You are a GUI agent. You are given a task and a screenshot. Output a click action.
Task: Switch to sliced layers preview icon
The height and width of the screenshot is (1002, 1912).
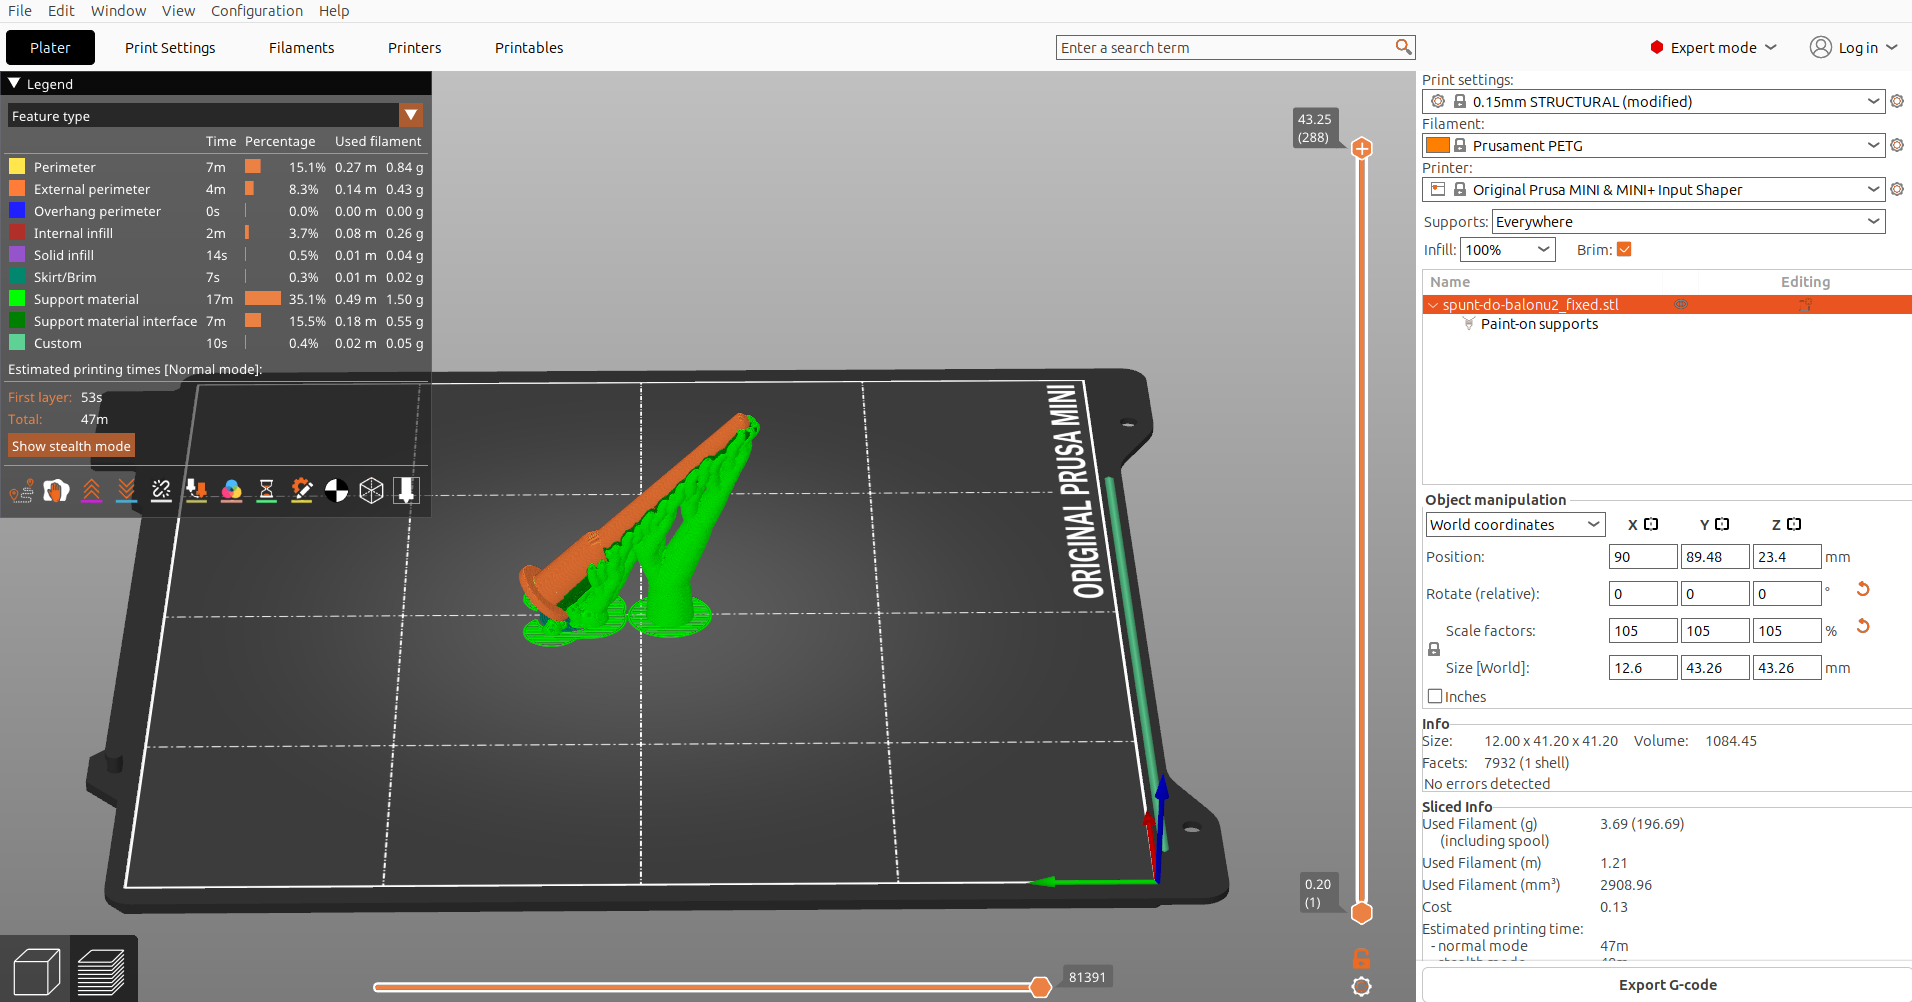(101, 971)
